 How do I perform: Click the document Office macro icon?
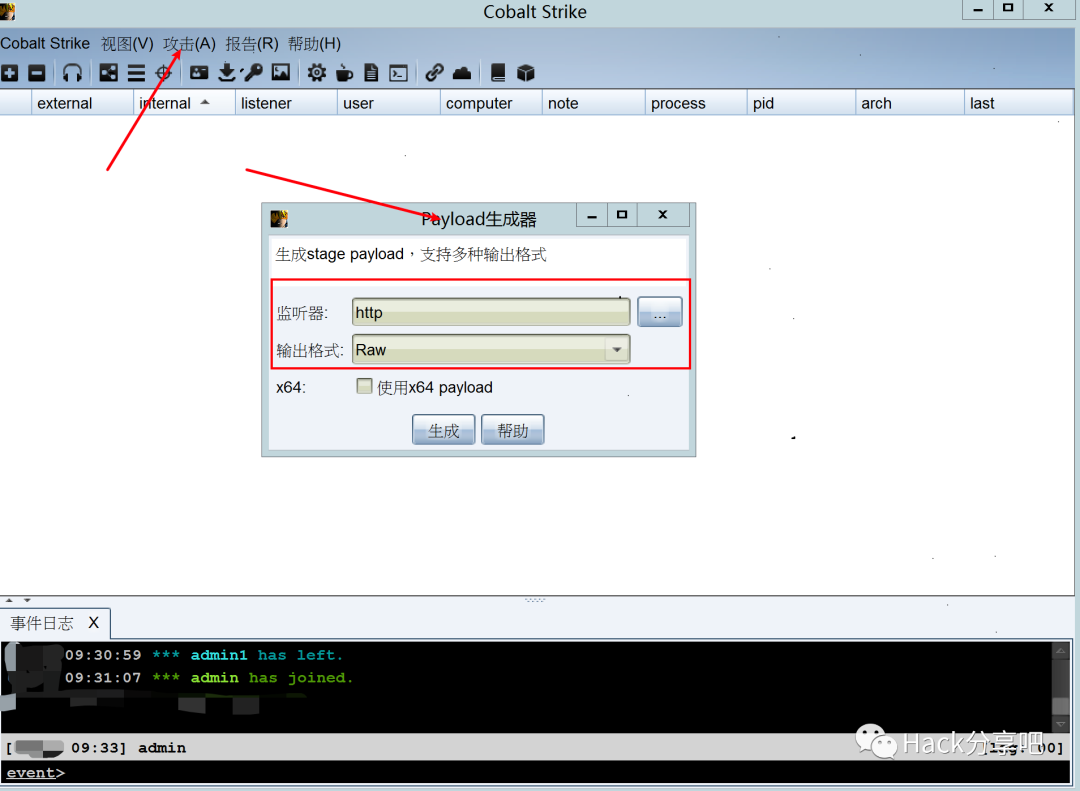tap(371, 72)
